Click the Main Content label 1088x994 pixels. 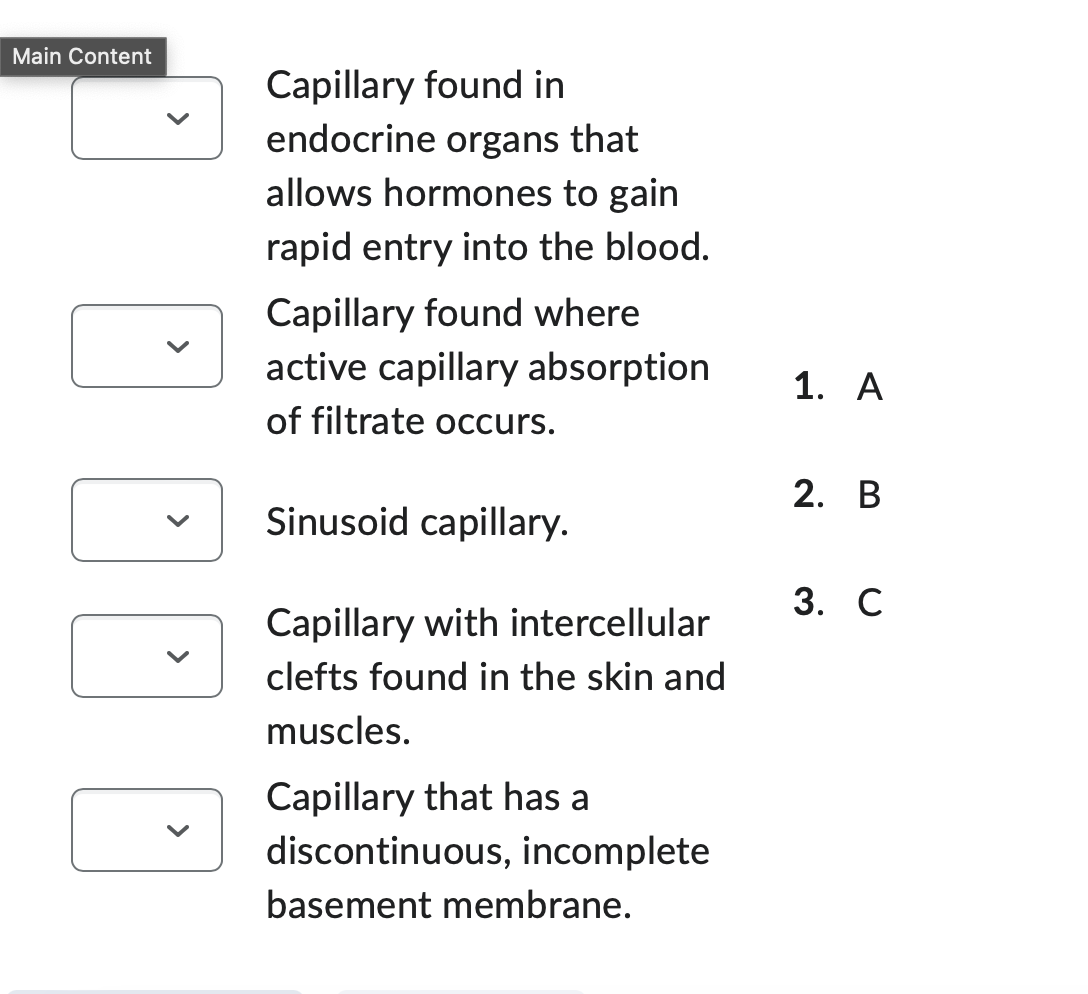click(x=82, y=57)
